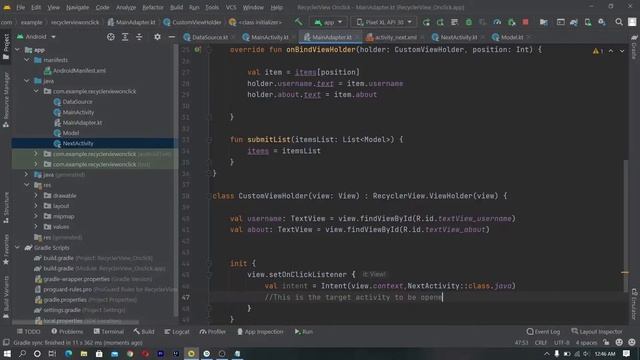Image resolution: width=640 pixels, height=360 pixels.
Task: Open the VCS menu
Action: 231,7
